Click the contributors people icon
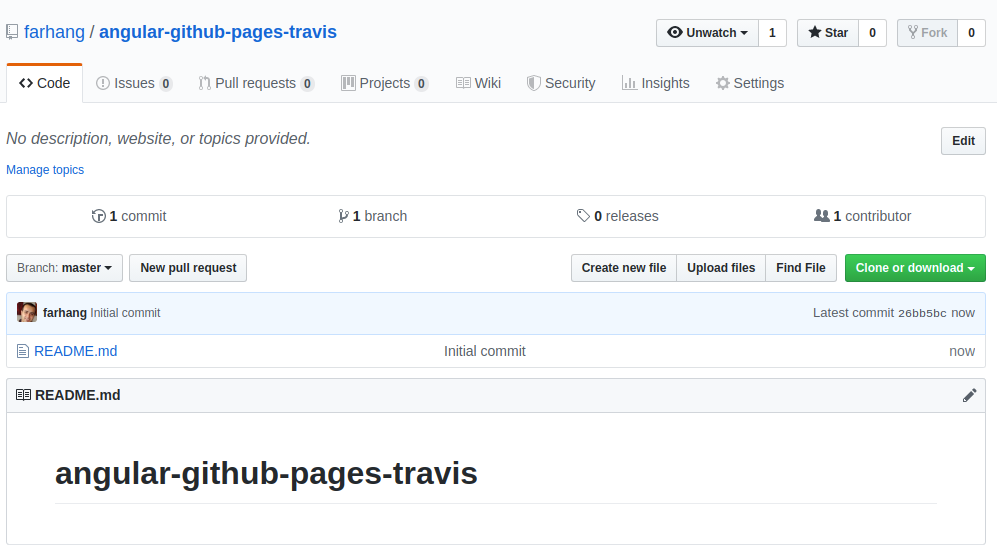Viewport: 997px width, 555px height. point(822,216)
